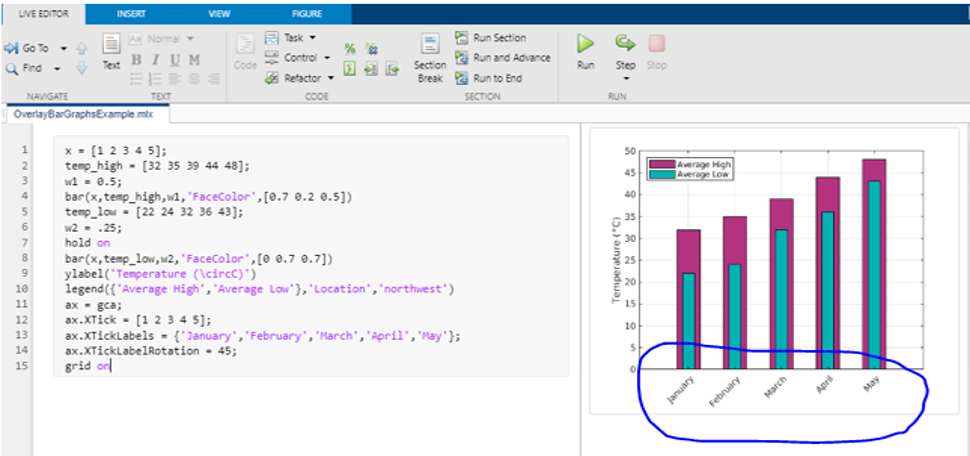Click Run to End
Screen dimensions: 970x456
tap(489, 79)
